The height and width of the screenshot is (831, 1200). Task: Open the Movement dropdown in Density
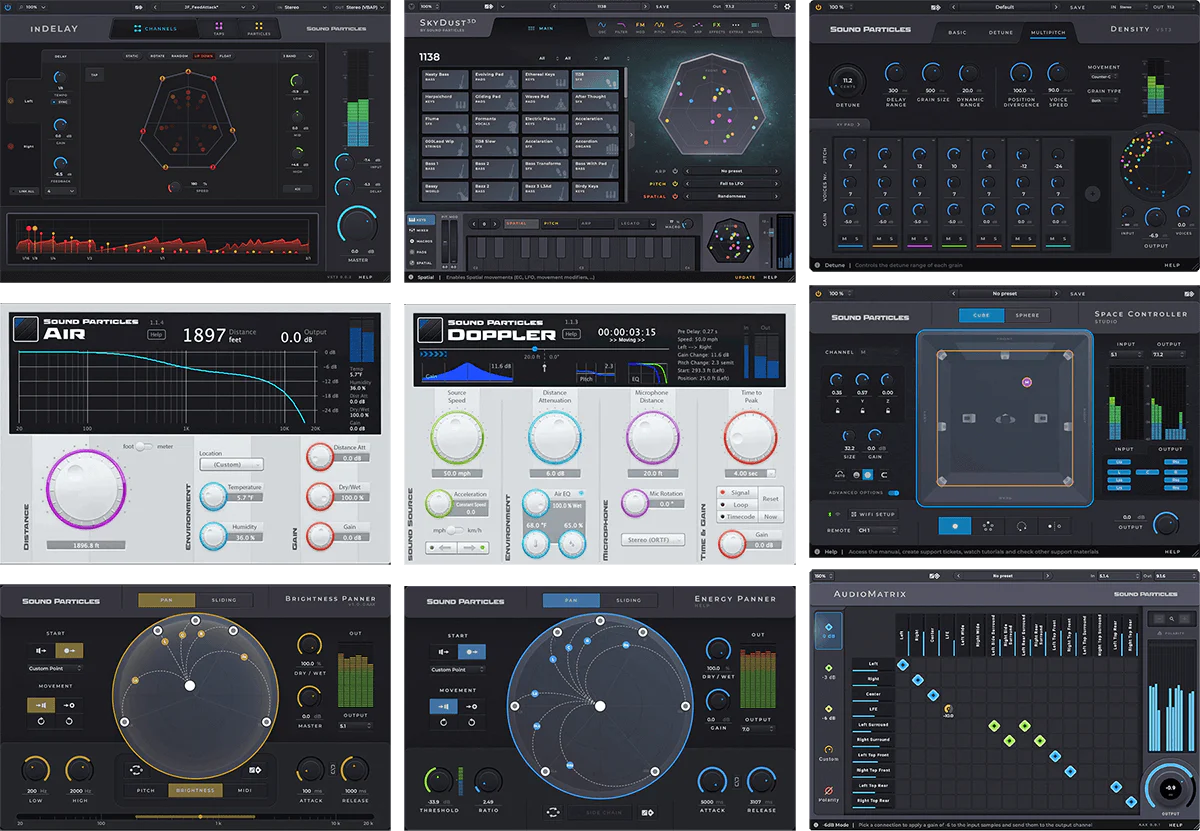[x=1104, y=76]
